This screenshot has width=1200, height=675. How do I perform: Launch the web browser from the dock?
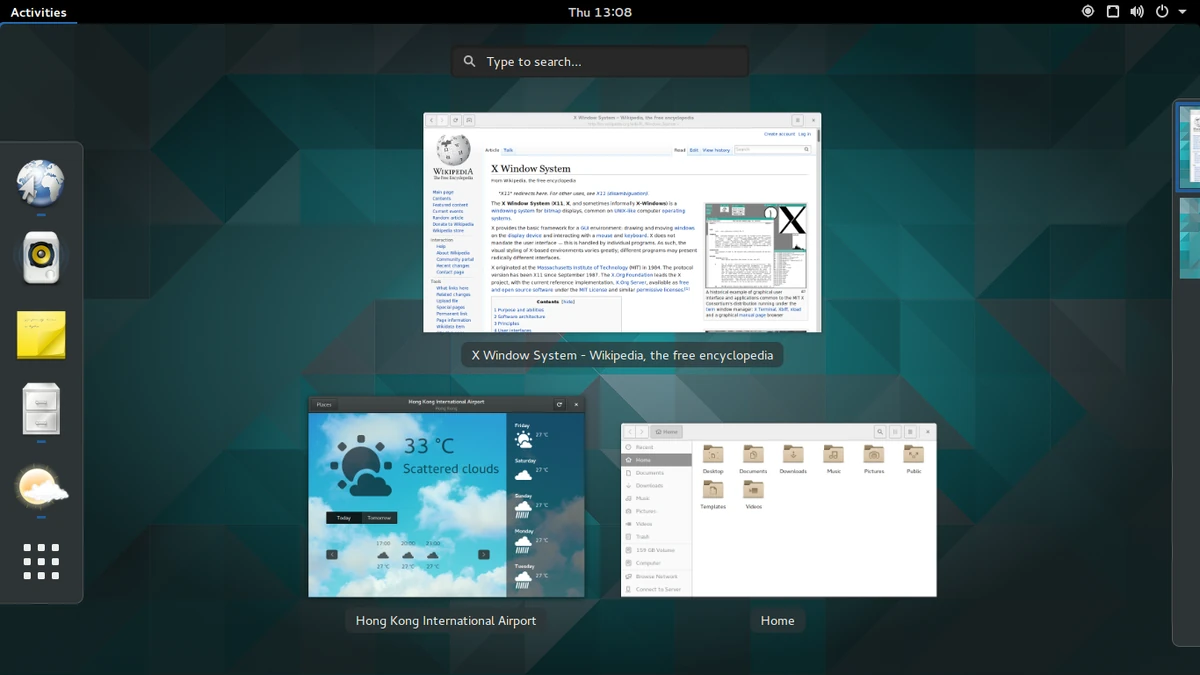click(x=40, y=184)
